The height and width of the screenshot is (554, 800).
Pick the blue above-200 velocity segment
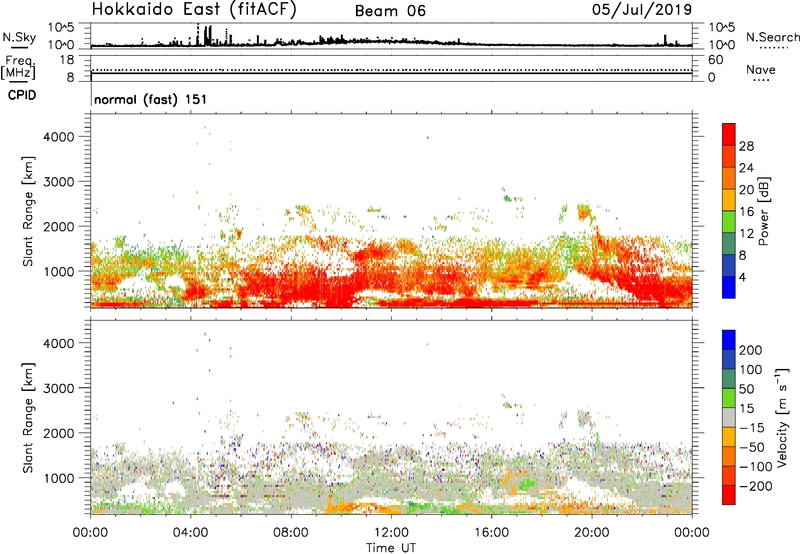(729, 340)
